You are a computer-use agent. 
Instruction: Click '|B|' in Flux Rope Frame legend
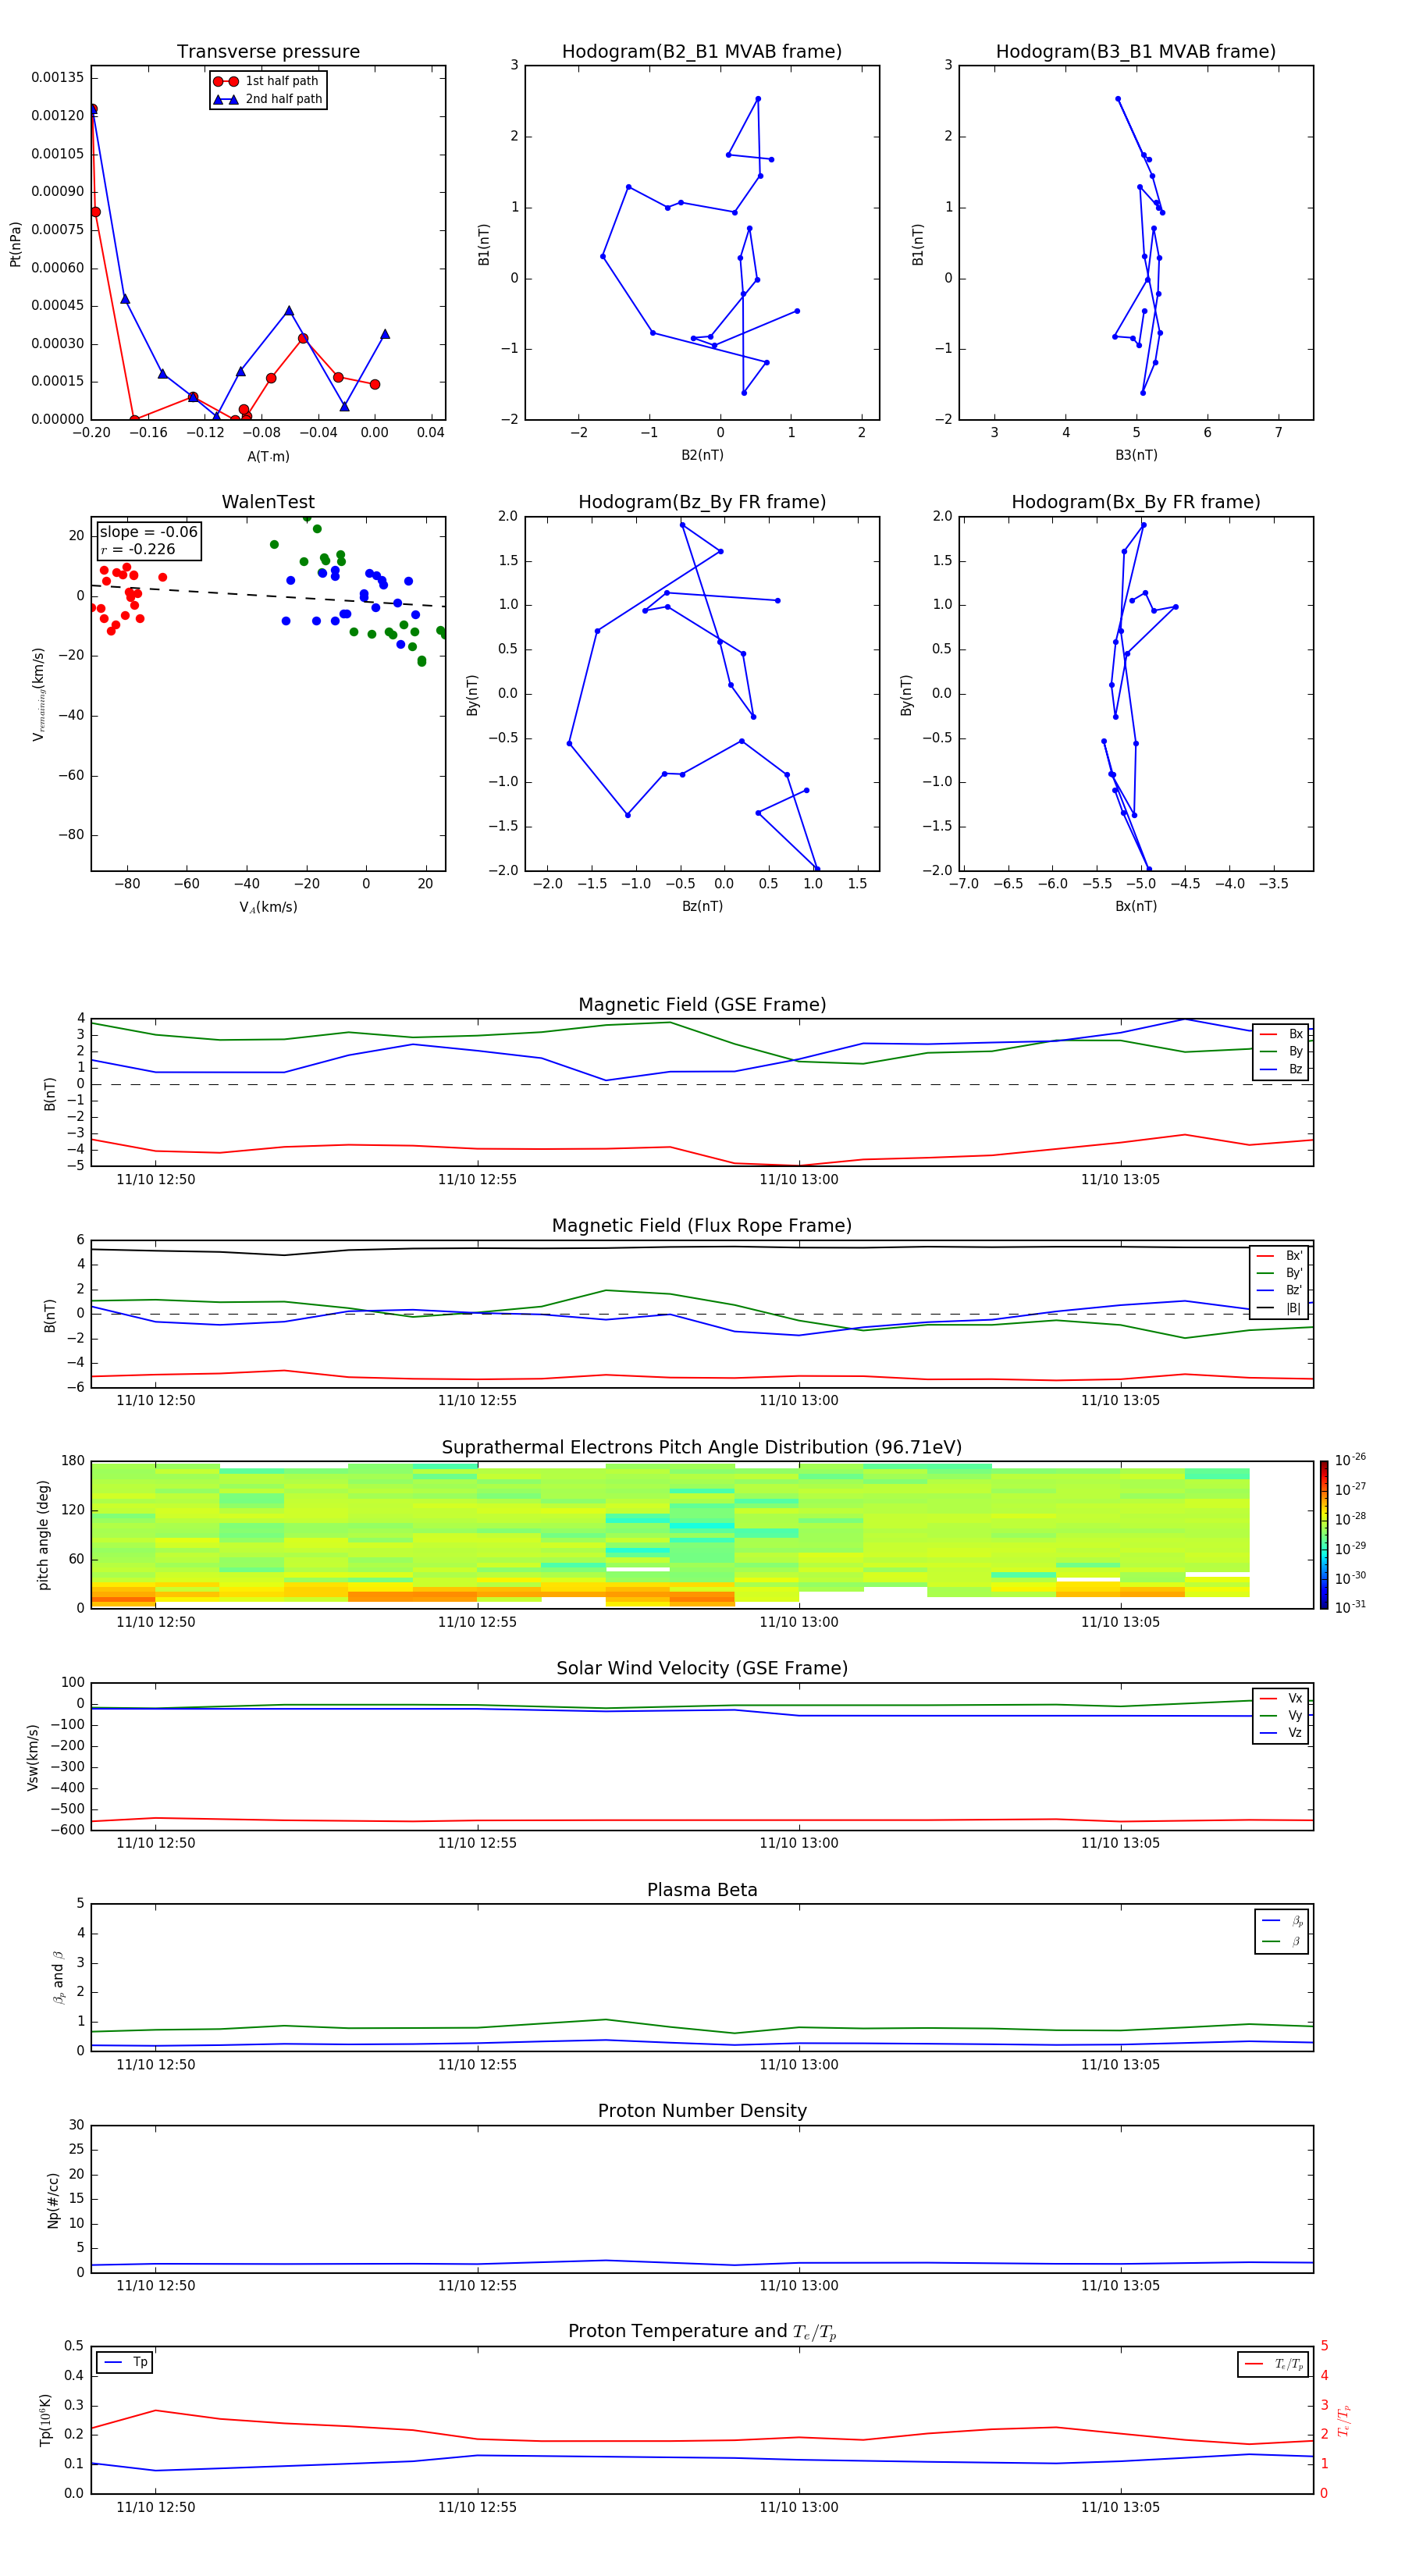(1294, 1308)
